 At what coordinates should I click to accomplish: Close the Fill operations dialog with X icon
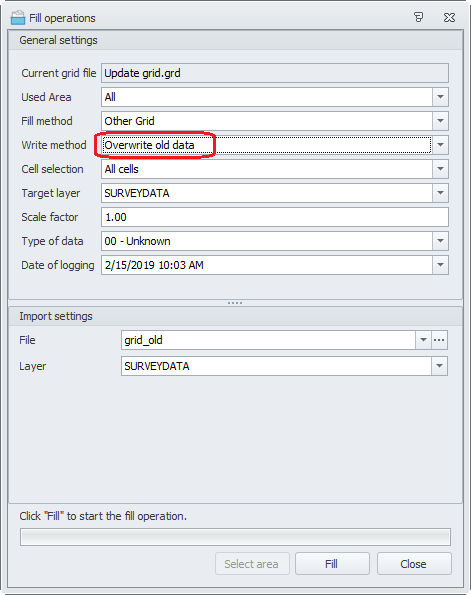click(449, 17)
